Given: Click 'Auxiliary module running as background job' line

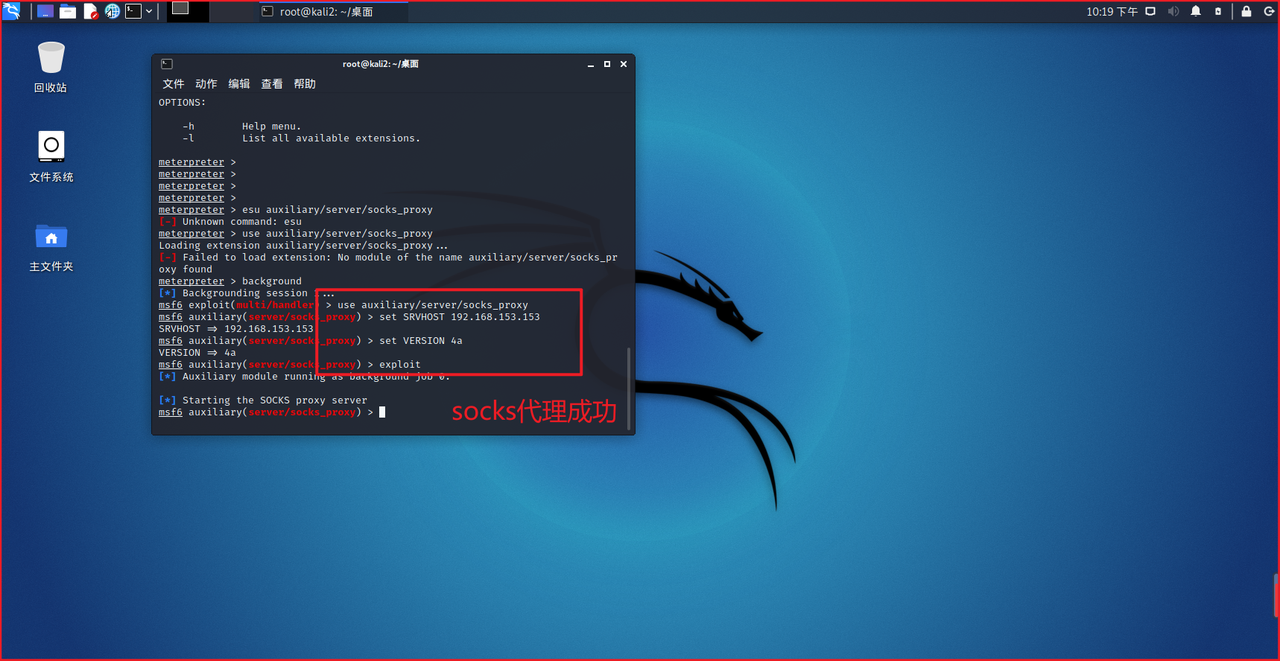Looking at the screenshot, I should point(305,377).
